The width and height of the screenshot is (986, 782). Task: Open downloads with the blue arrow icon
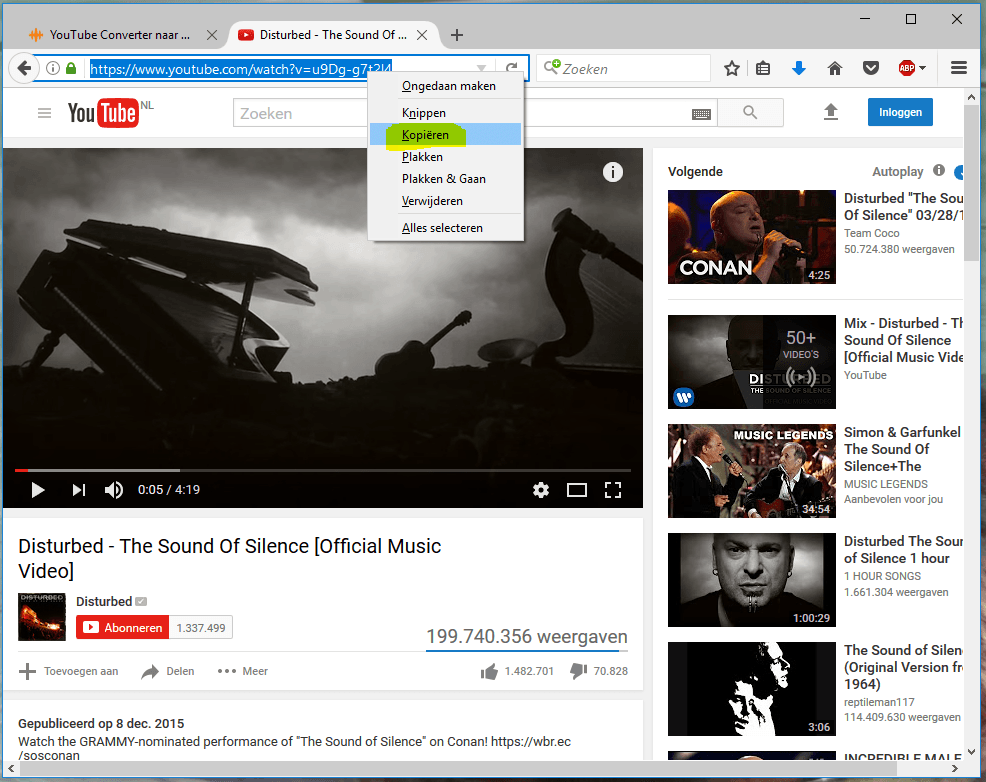coord(799,68)
